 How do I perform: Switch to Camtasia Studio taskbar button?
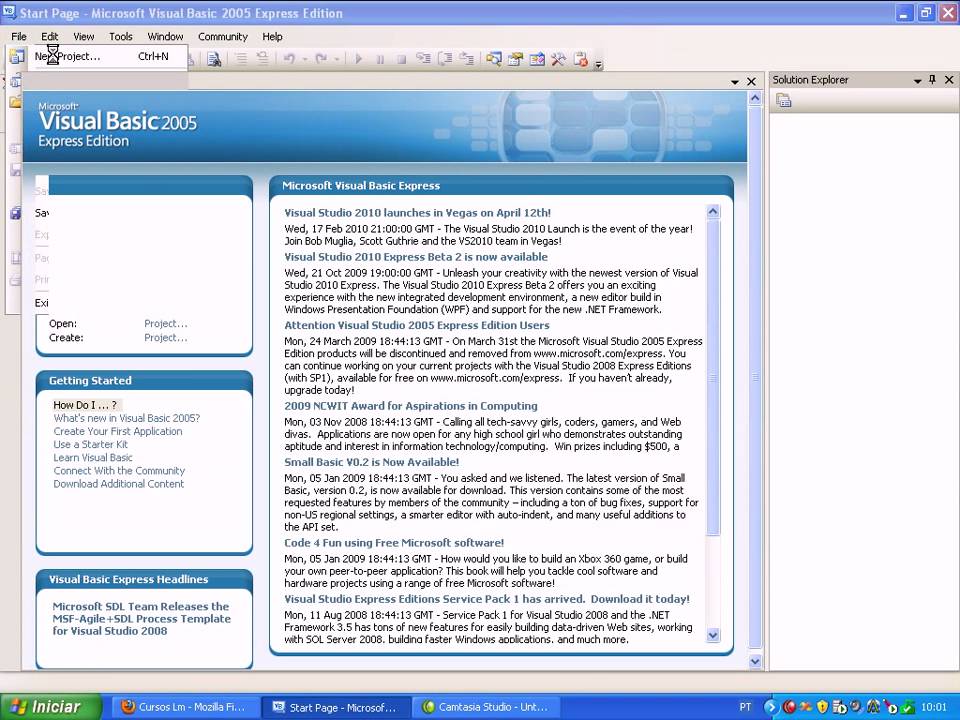pos(486,707)
